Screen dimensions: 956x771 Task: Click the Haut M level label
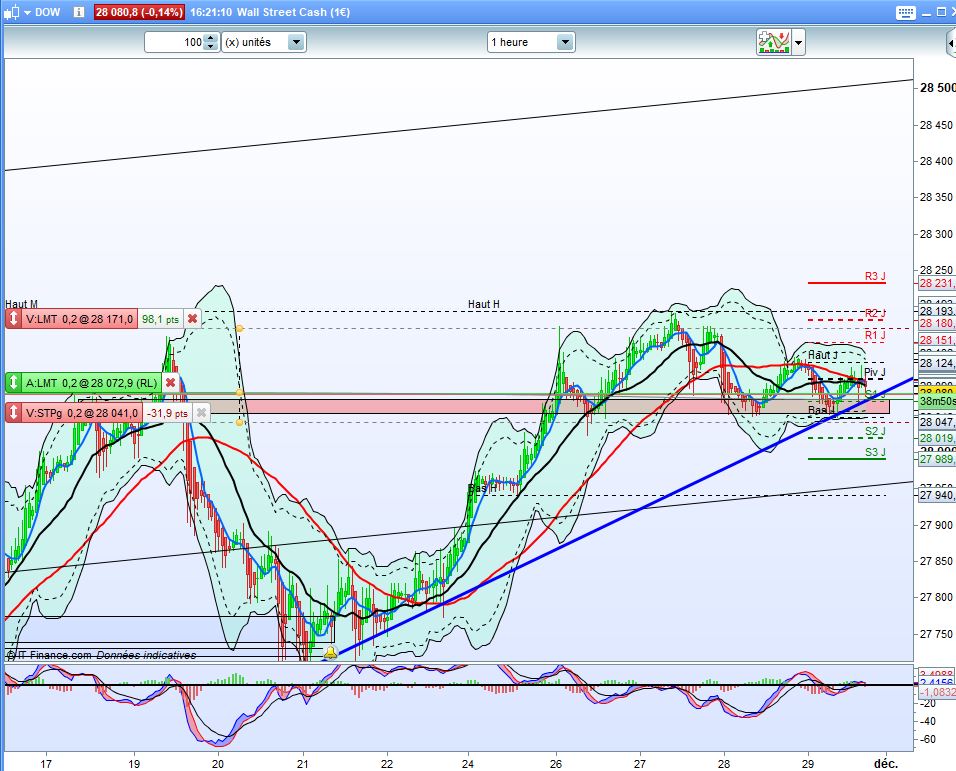click(x=21, y=304)
